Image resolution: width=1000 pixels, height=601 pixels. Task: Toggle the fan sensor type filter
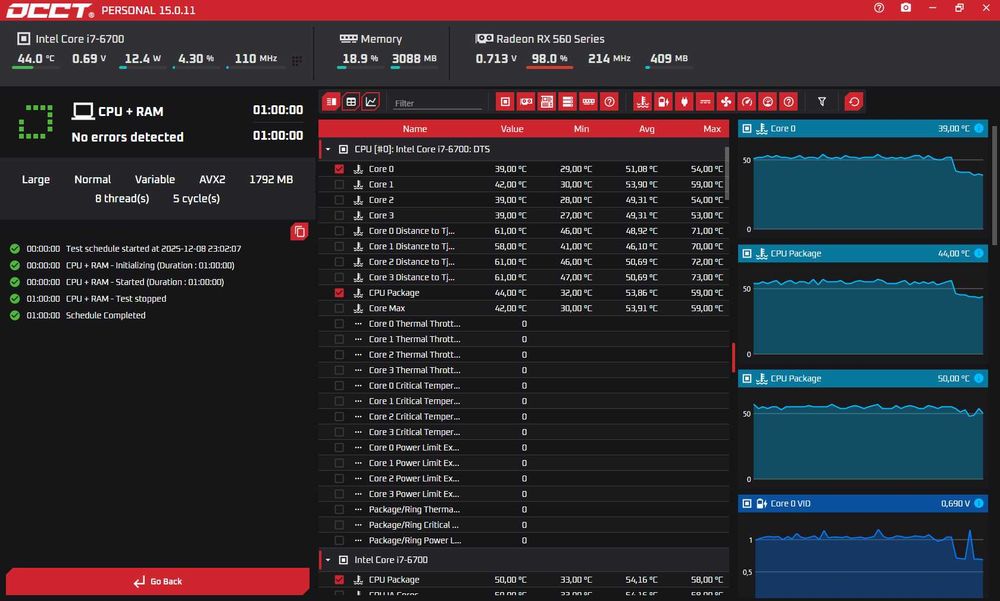(726, 101)
